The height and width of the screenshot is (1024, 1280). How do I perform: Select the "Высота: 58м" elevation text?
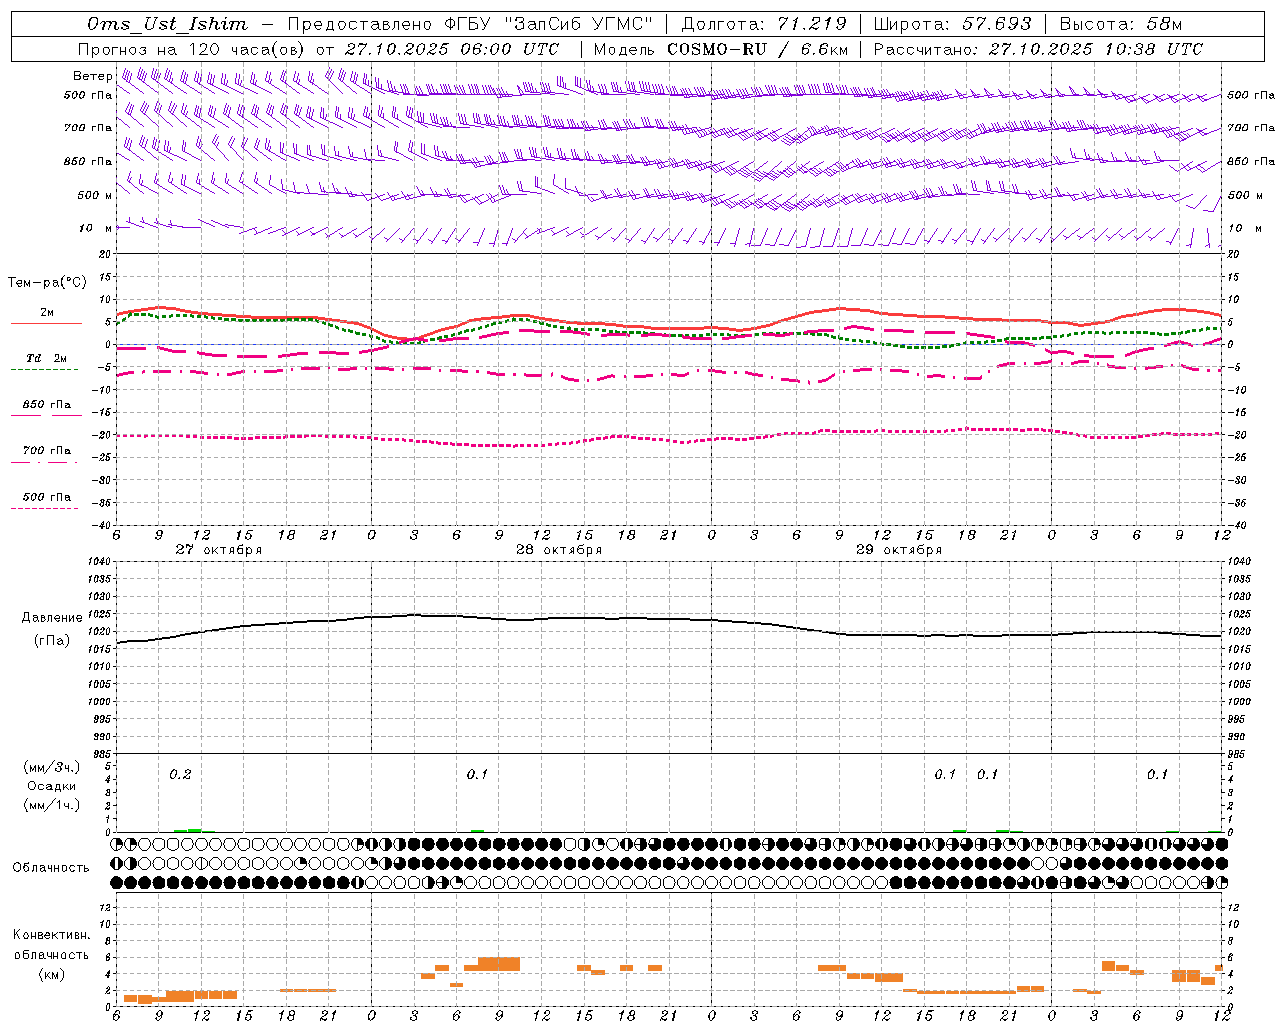[1120, 24]
